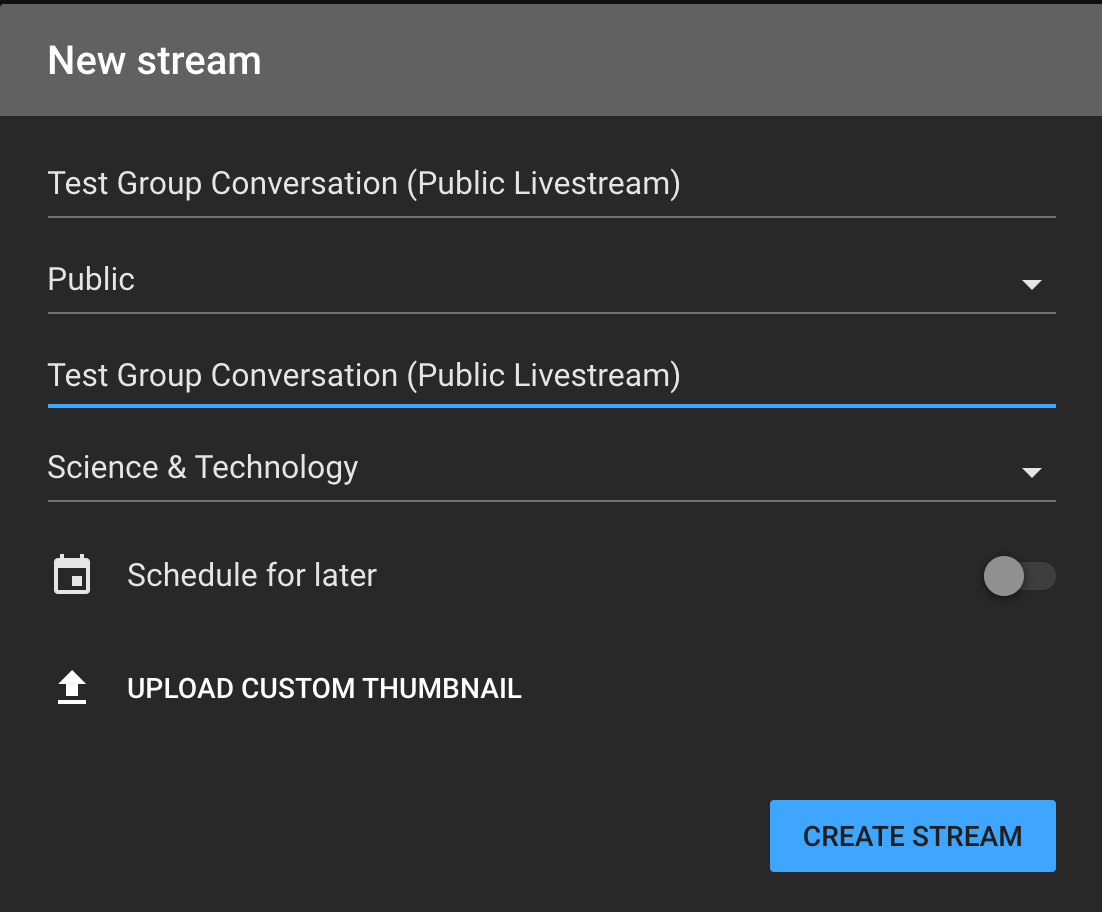Enable the Schedule for later switch
The width and height of the screenshot is (1102, 912).
coord(1019,576)
